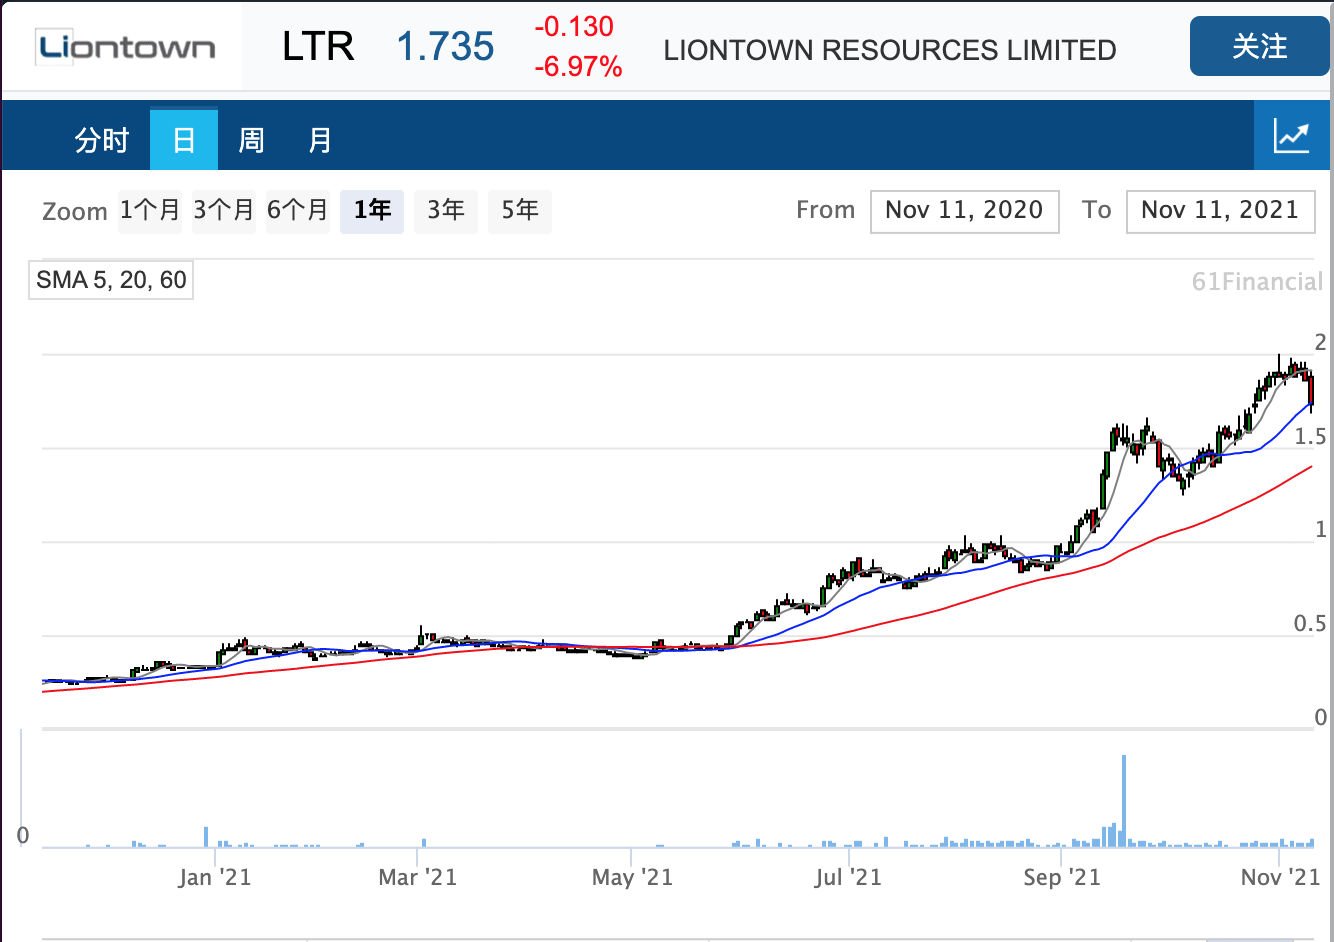Screen dimensions: 1334x942
Task: Click the Mar '21 axis label
Action: click(417, 878)
